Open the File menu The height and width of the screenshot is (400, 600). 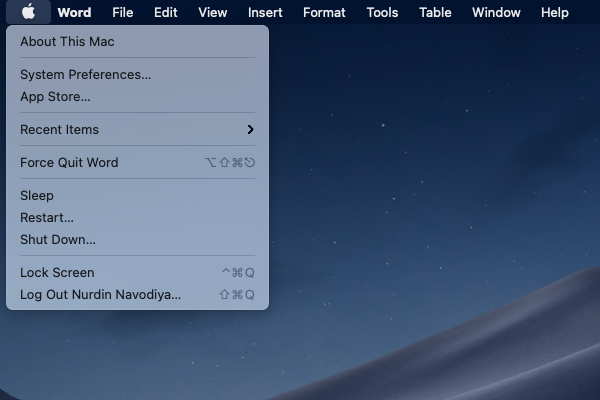click(122, 12)
